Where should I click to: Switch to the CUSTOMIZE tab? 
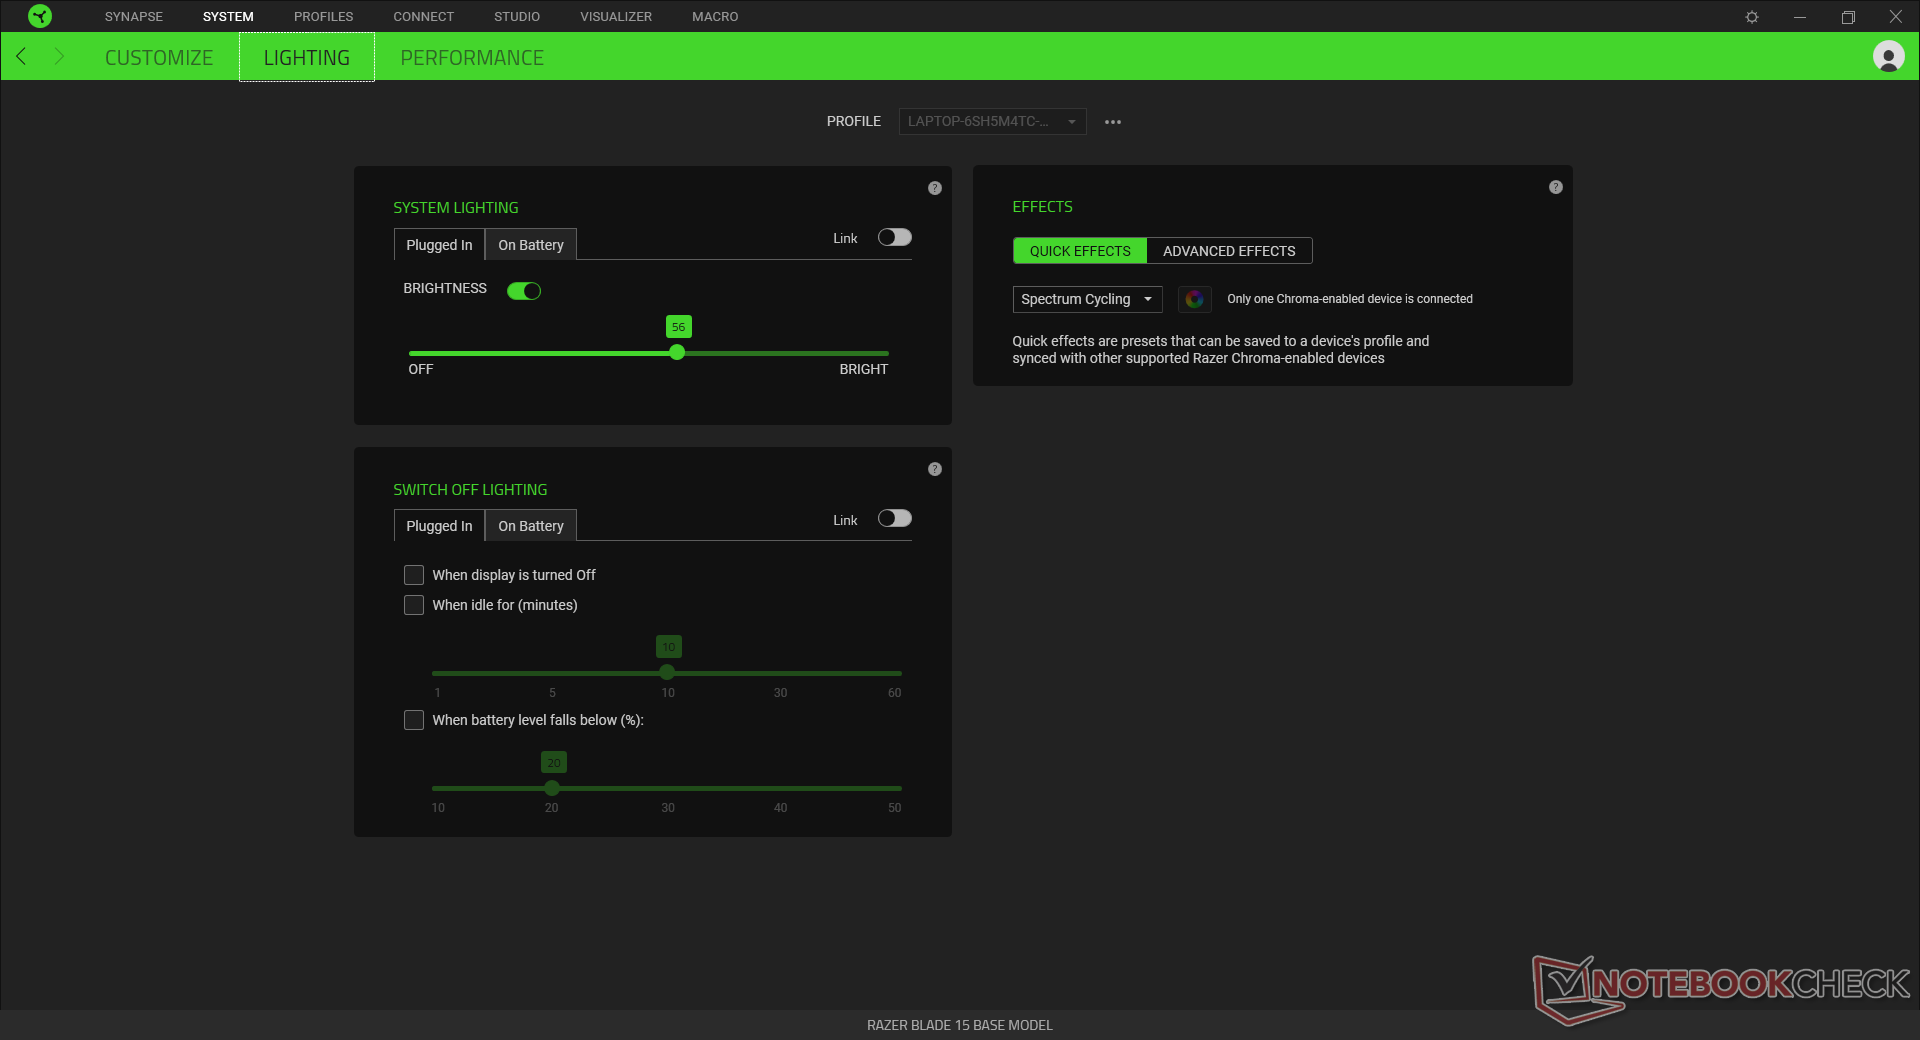point(159,58)
